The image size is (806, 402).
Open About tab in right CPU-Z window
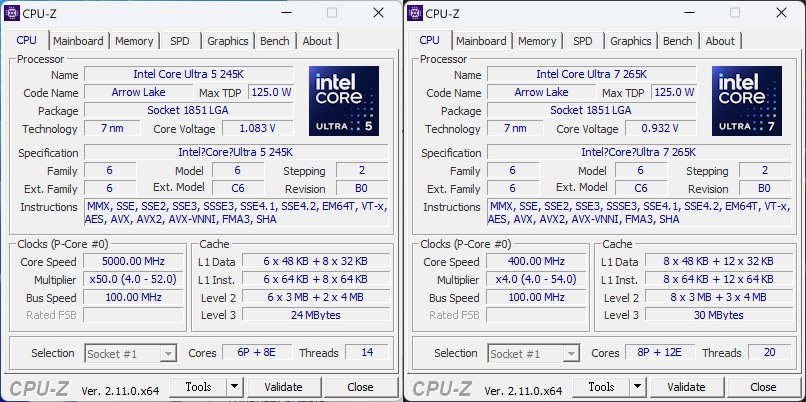(720, 41)
